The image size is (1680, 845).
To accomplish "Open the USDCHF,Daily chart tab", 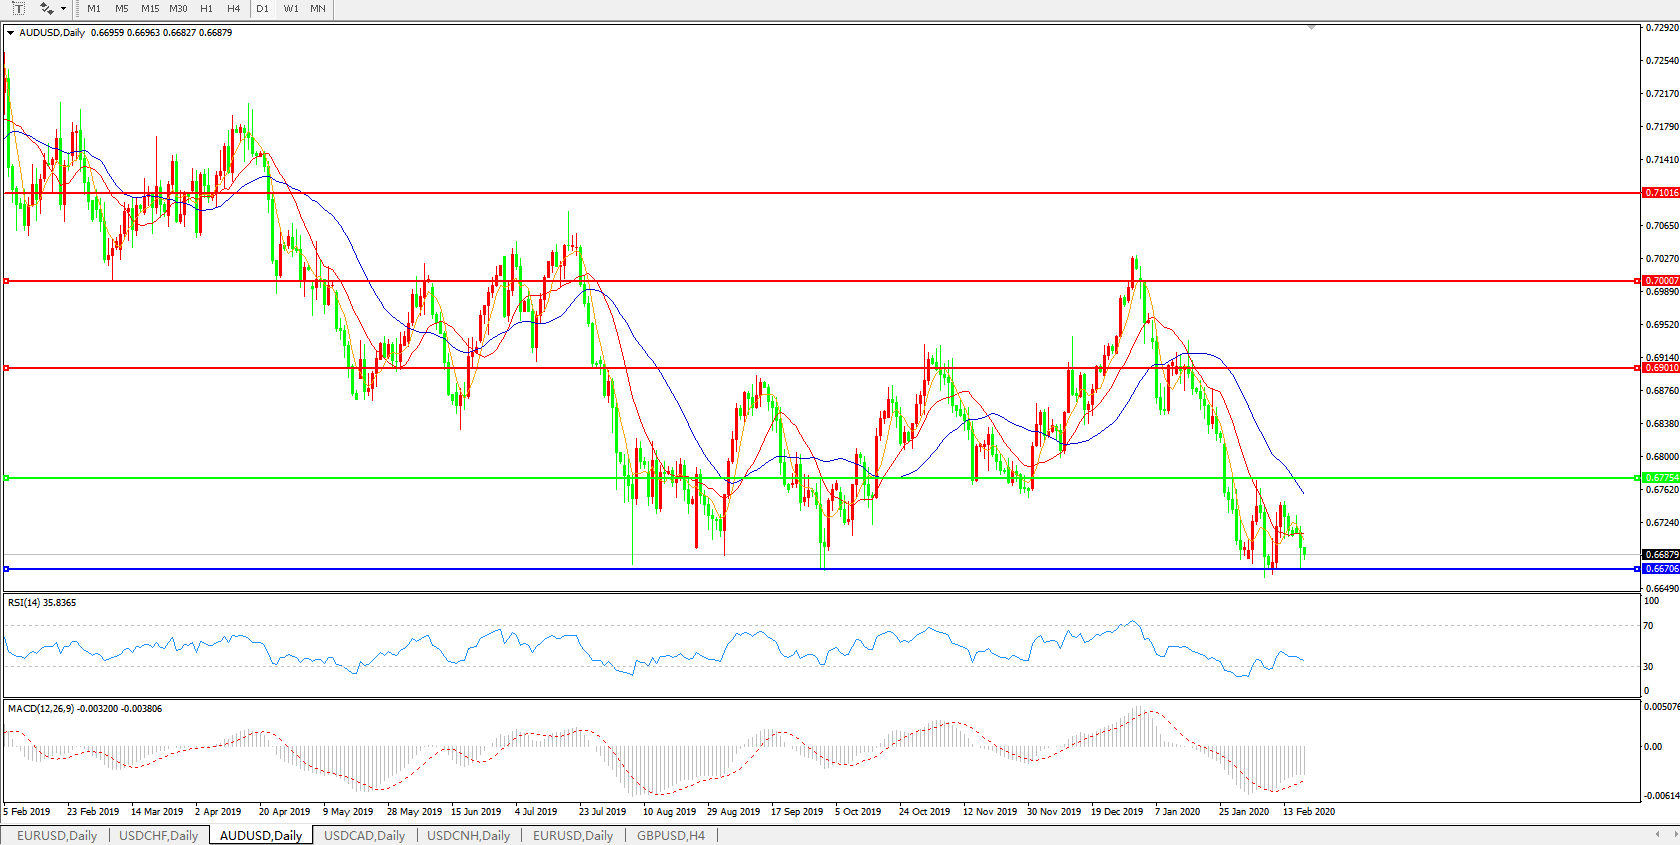I will pos(158,836).
